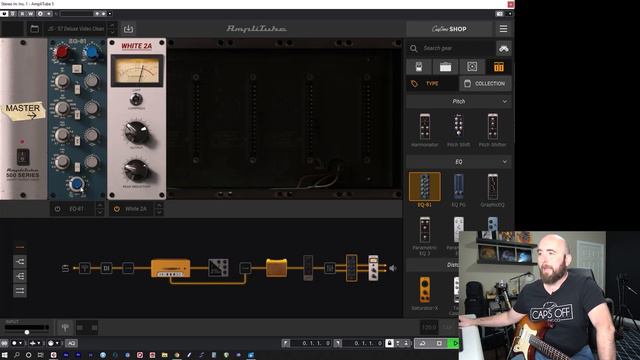Open the preset browser folder icon
The image size is (640, 360).
(34, 29)
